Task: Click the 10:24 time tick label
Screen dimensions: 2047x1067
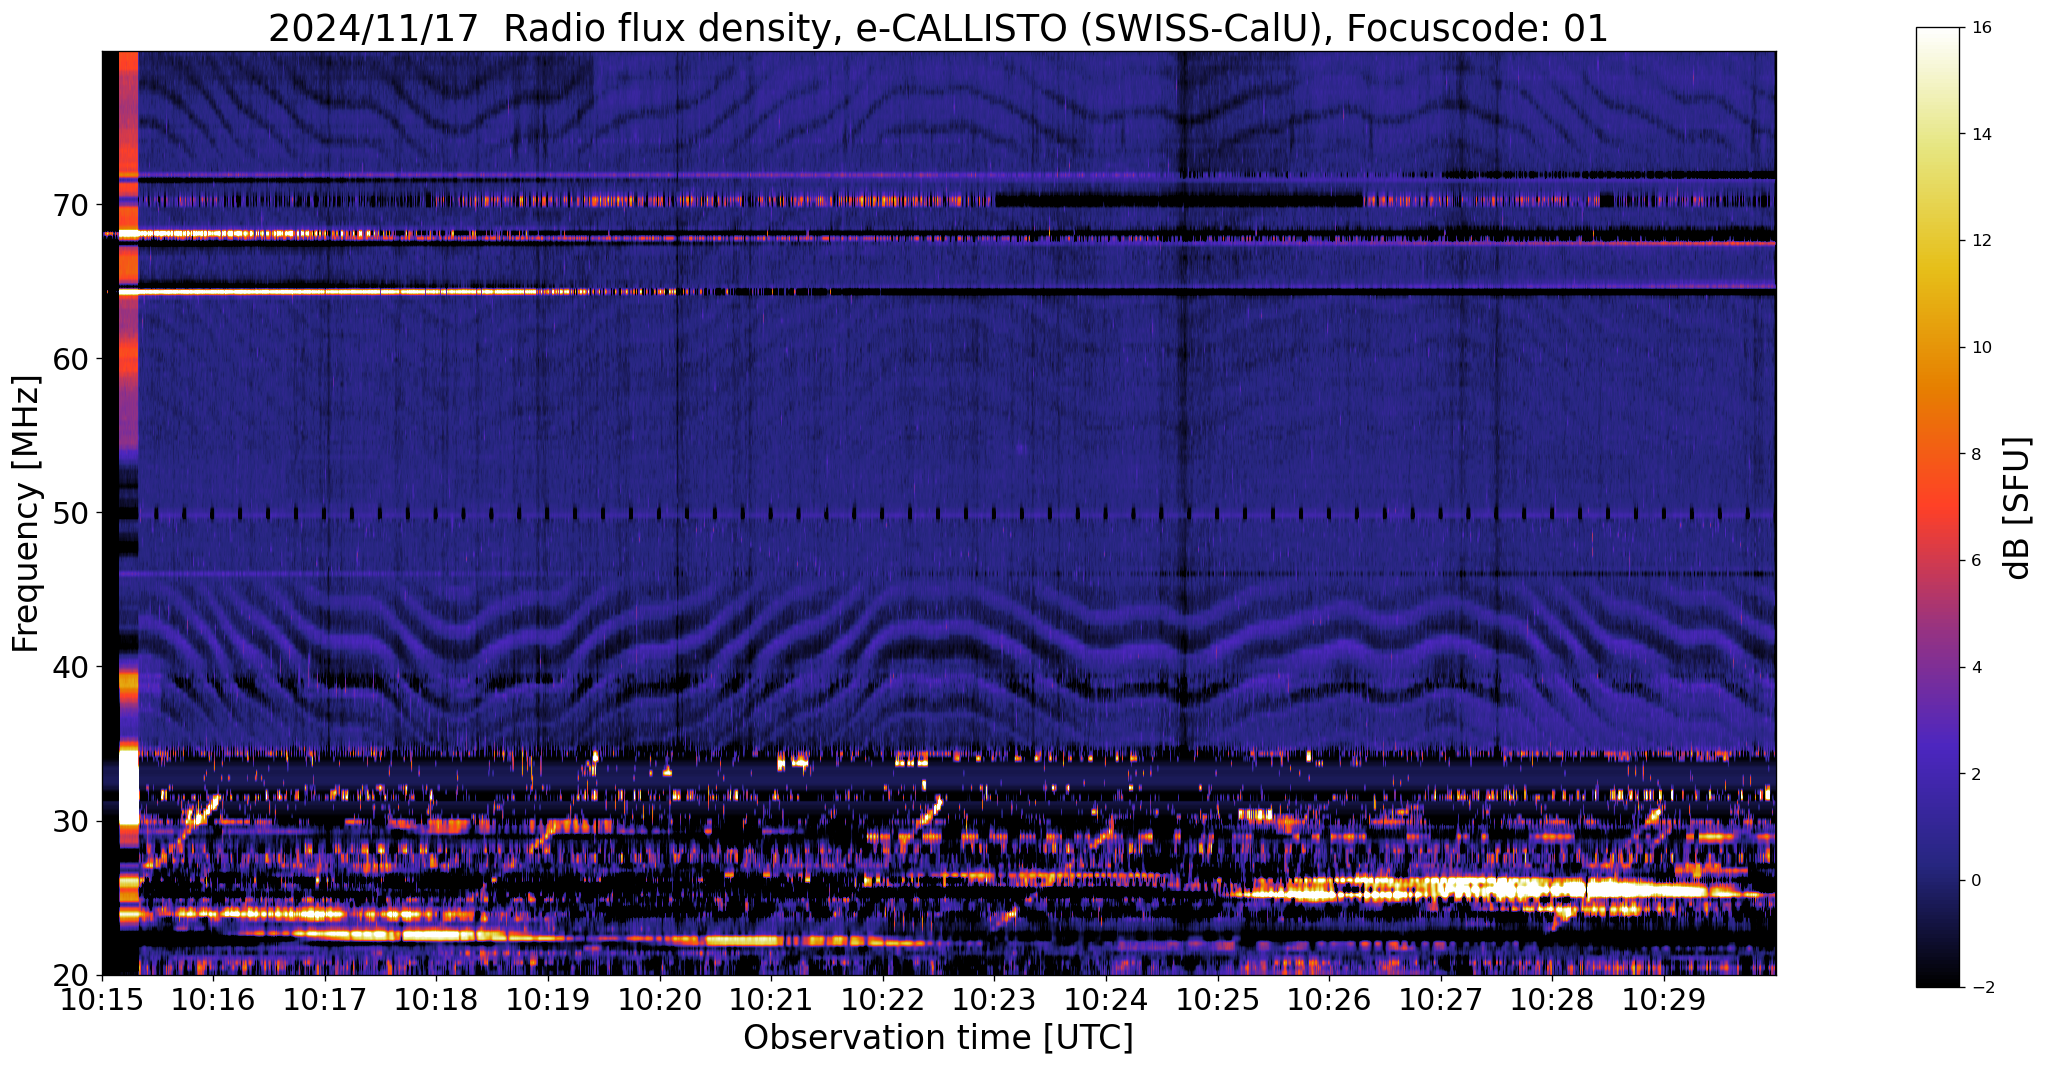Action: tap(1105, 1000)
